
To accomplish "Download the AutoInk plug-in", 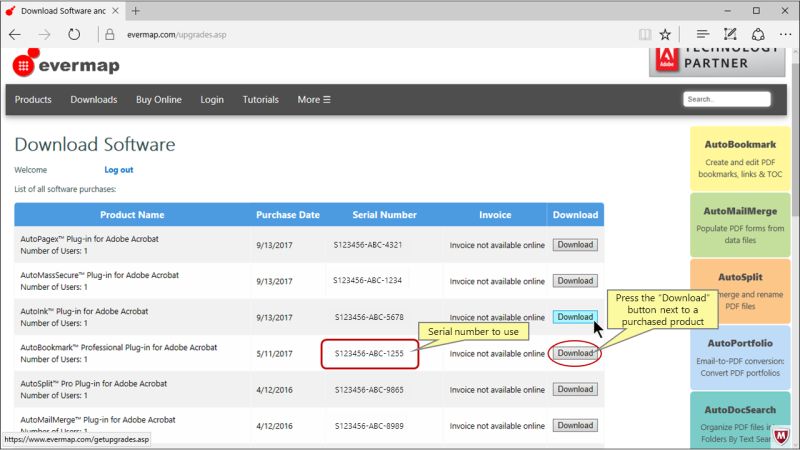I will tap(575, 317).
